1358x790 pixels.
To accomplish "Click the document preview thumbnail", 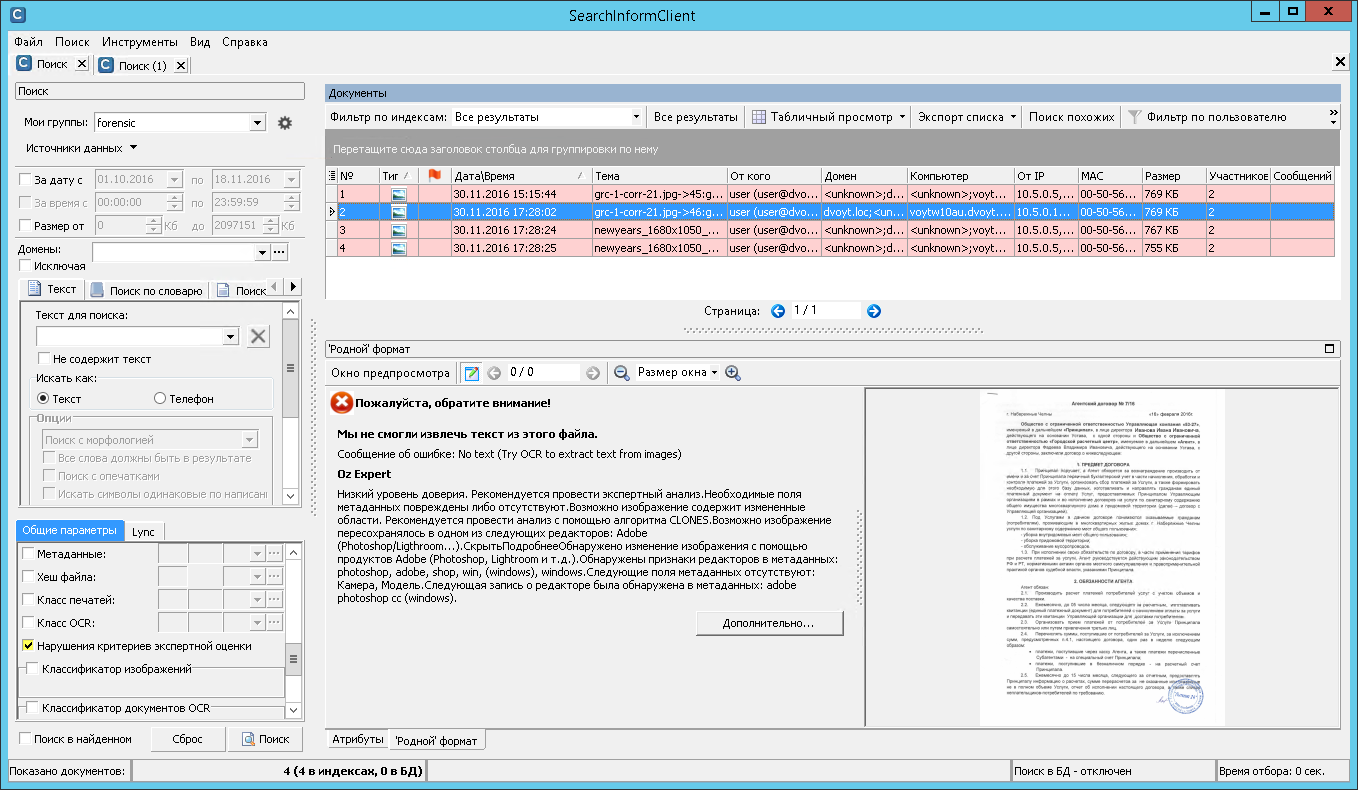I will (x=1100, y=557).
